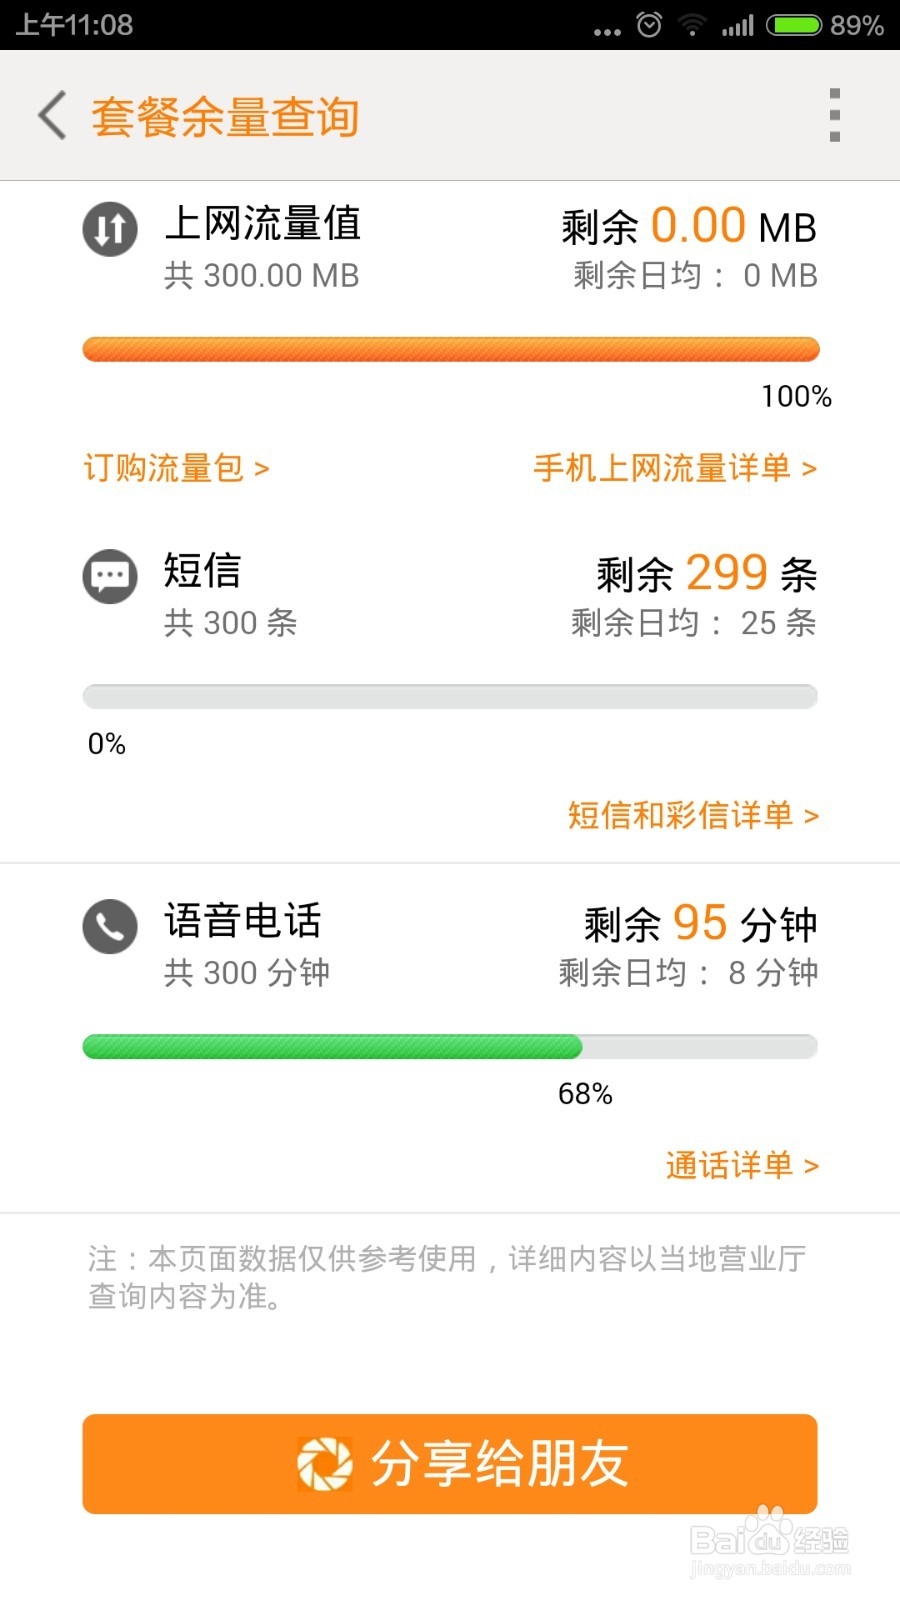This screenshot has height=1600, width=900.
Task: Tap the orange data usage progress bar
Action: (450, 349)
